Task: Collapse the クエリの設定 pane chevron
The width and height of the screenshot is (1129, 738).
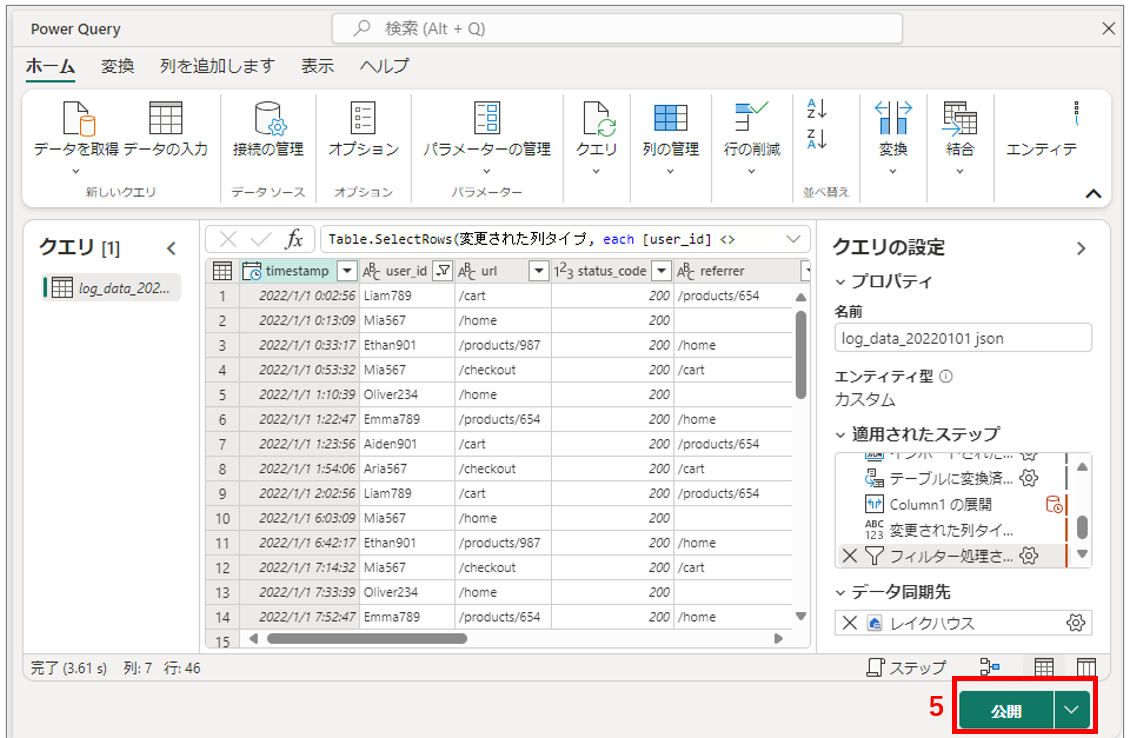Action: pyautogui.click(x=1081, y=248)
